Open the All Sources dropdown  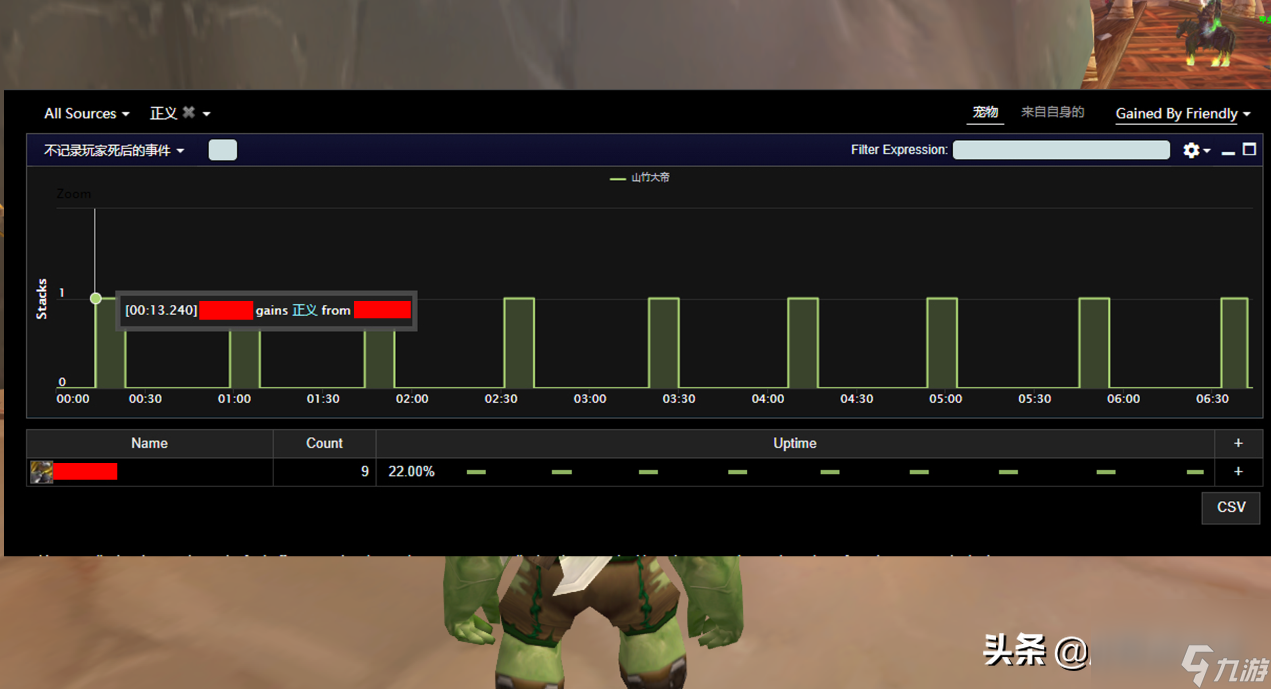(86, 114)
